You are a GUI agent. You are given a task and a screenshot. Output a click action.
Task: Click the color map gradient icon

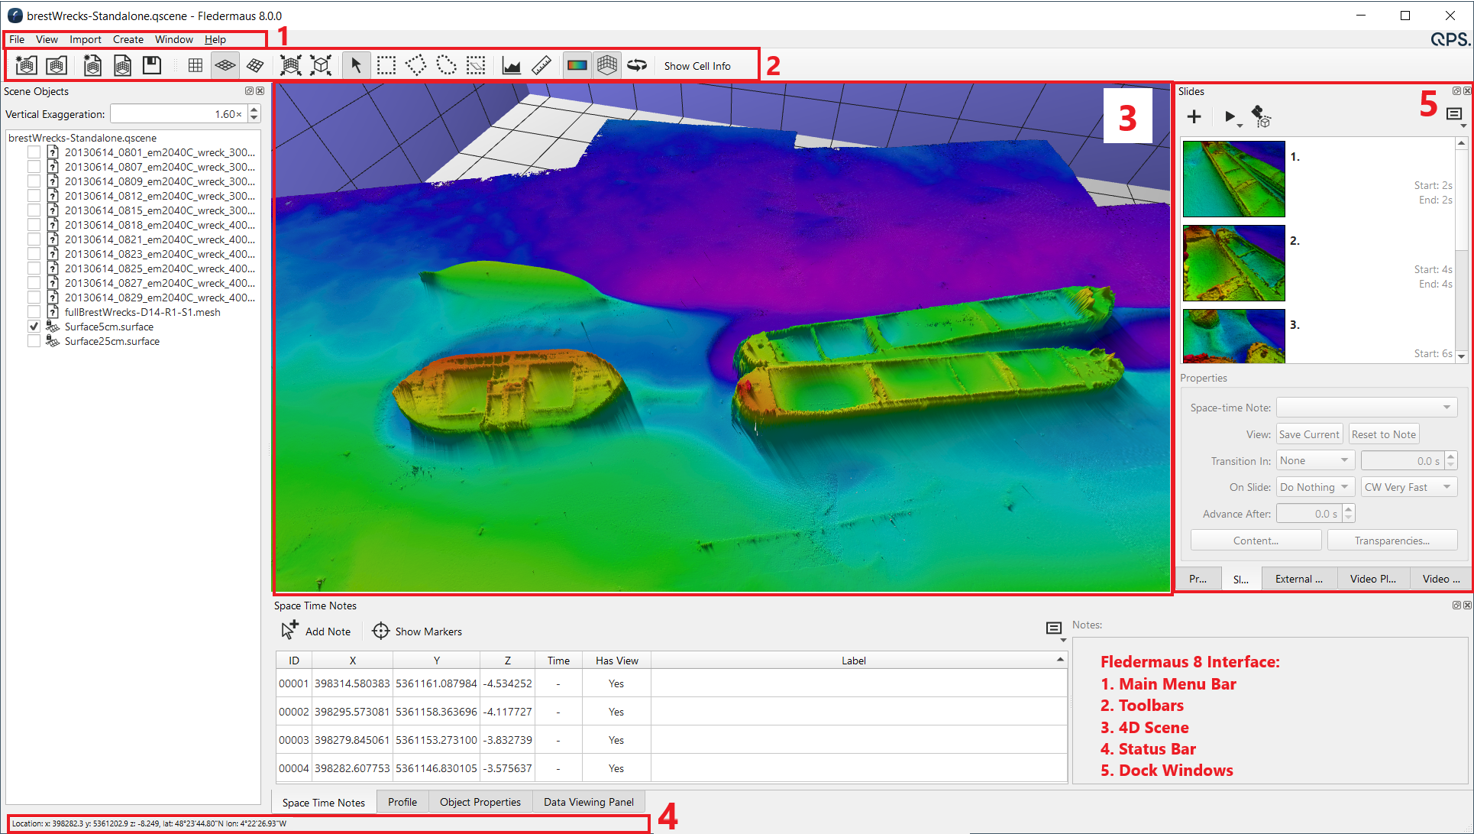577,66
